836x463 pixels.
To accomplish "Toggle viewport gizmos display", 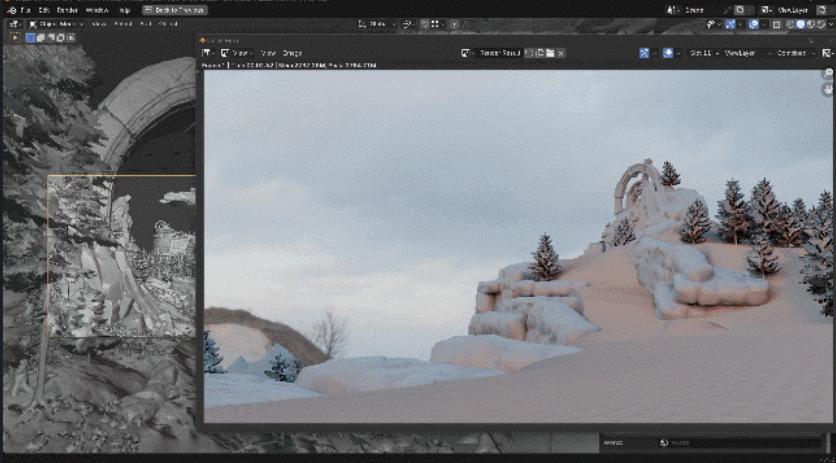I will 714,24.
